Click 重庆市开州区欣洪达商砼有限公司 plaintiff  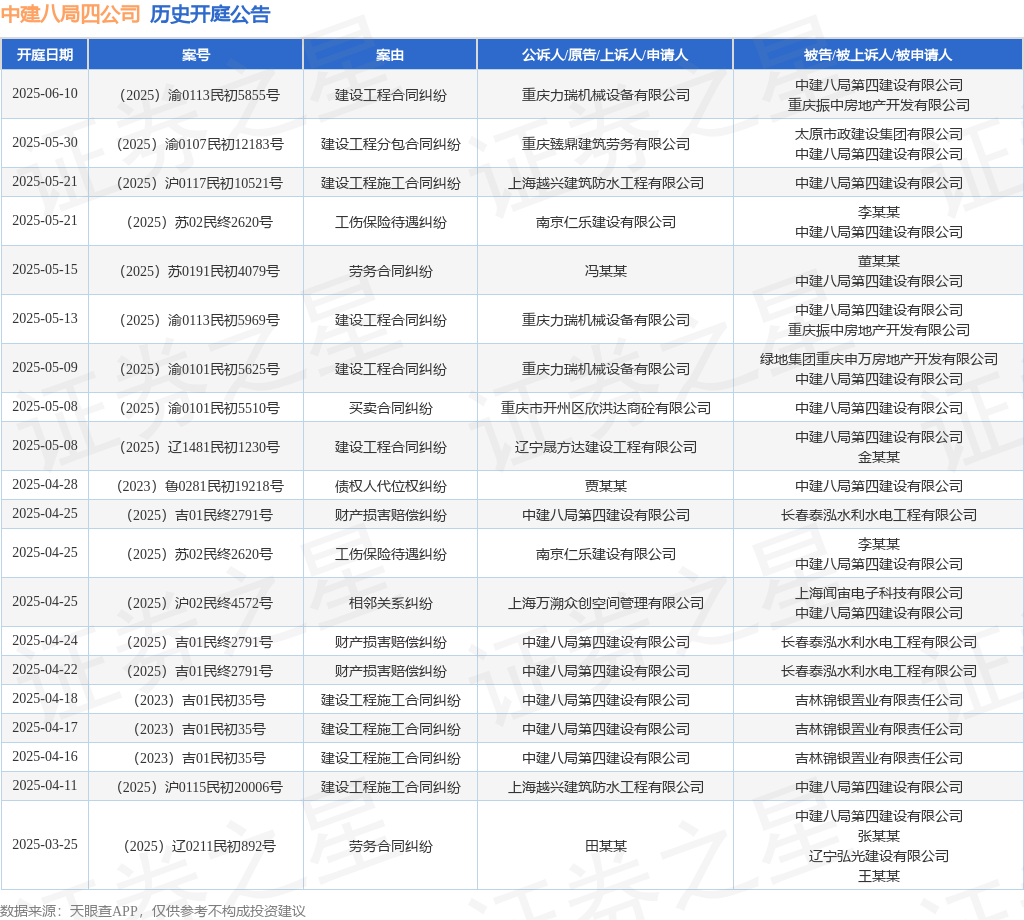coord(605,408)
